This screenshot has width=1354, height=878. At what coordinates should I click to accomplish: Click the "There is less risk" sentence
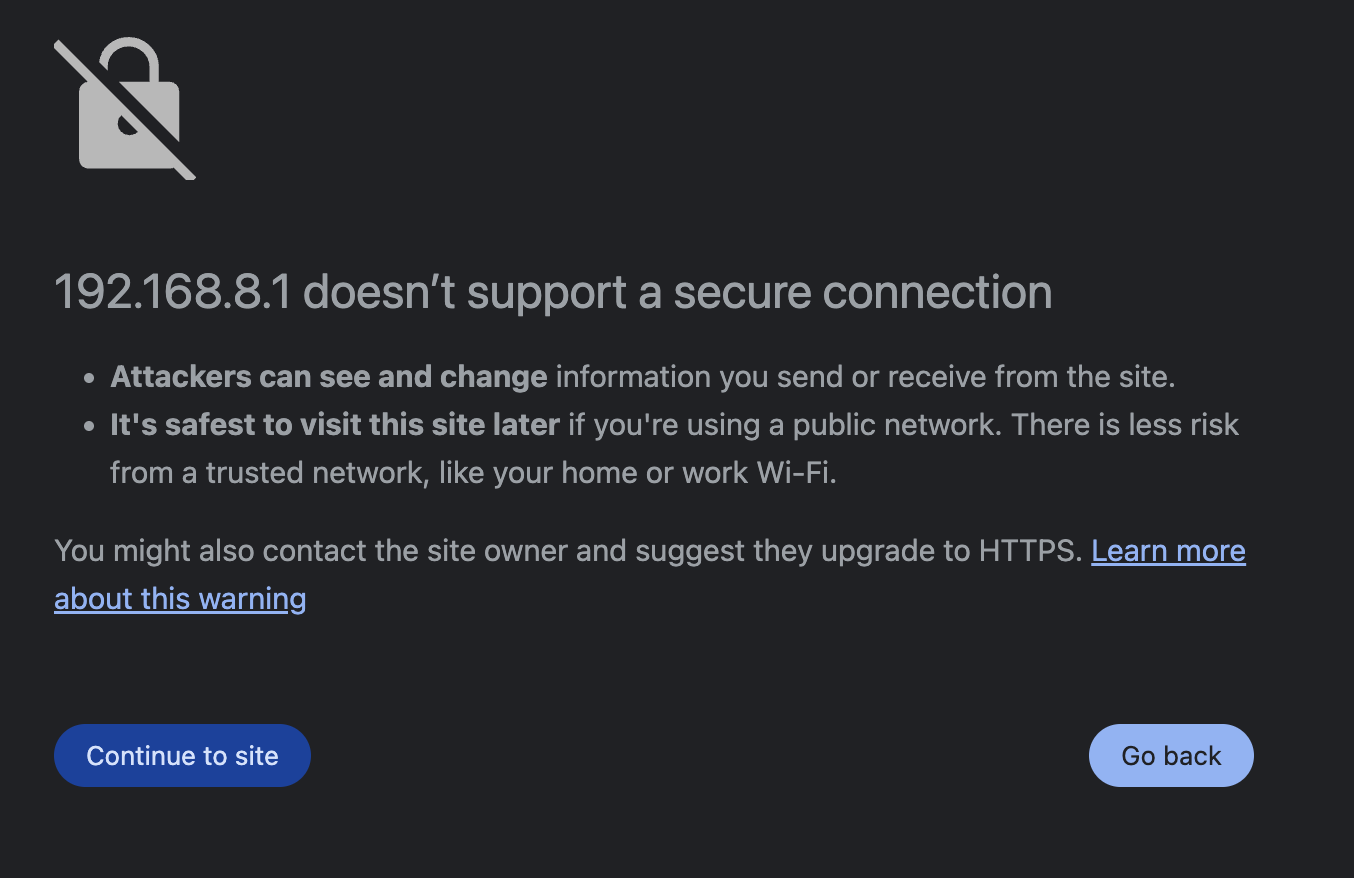click(x=1125, y=425)
